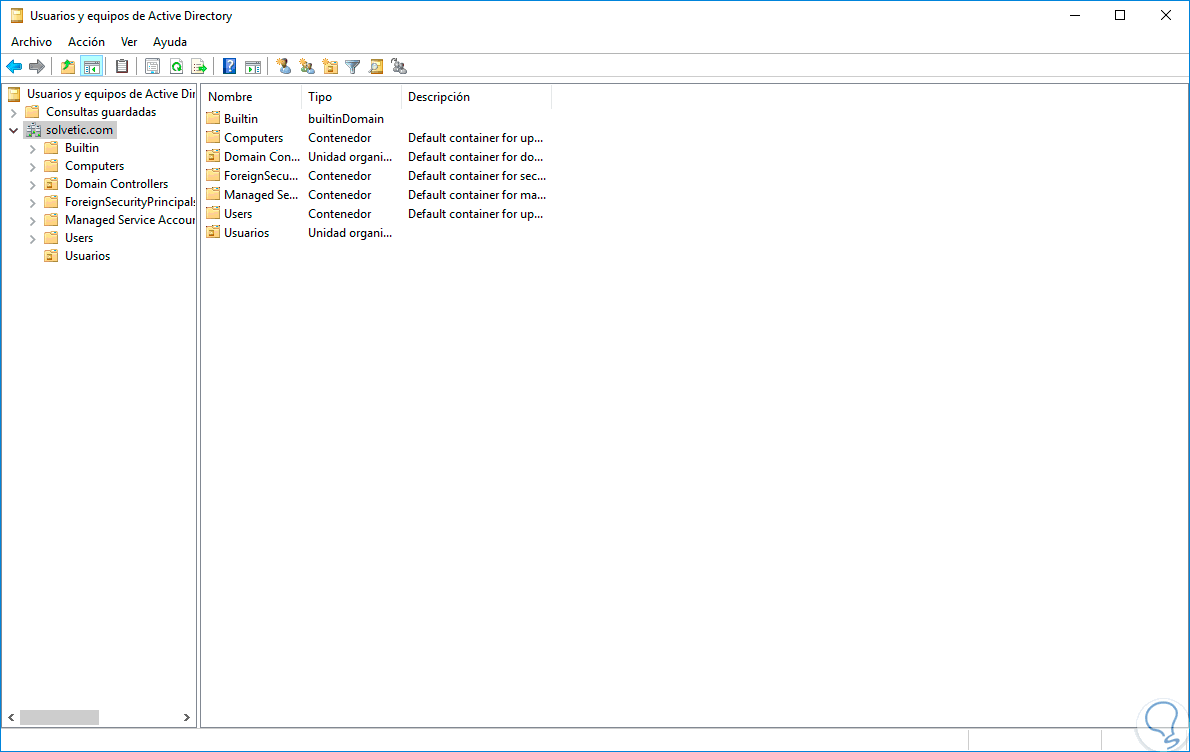
Task: Select the ForeignSecu... row in the list
Action: (376, 175)
